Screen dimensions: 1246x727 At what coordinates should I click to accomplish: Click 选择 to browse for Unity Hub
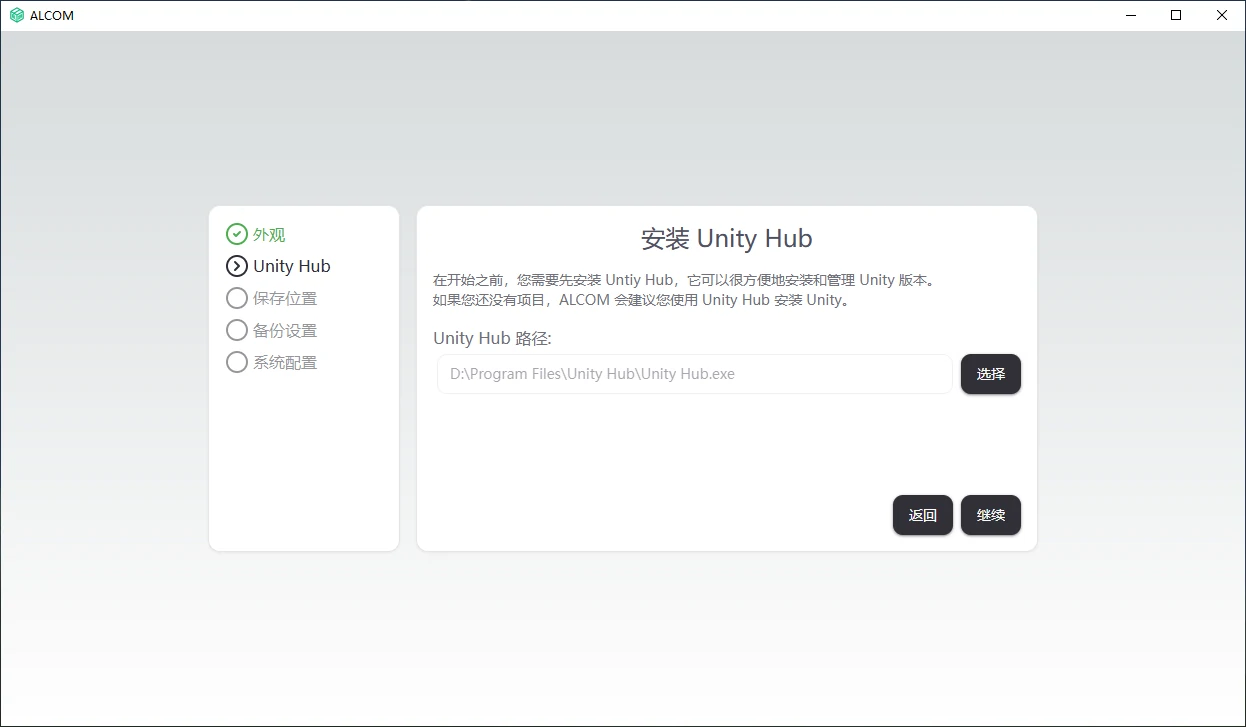[x=990, y=373]
